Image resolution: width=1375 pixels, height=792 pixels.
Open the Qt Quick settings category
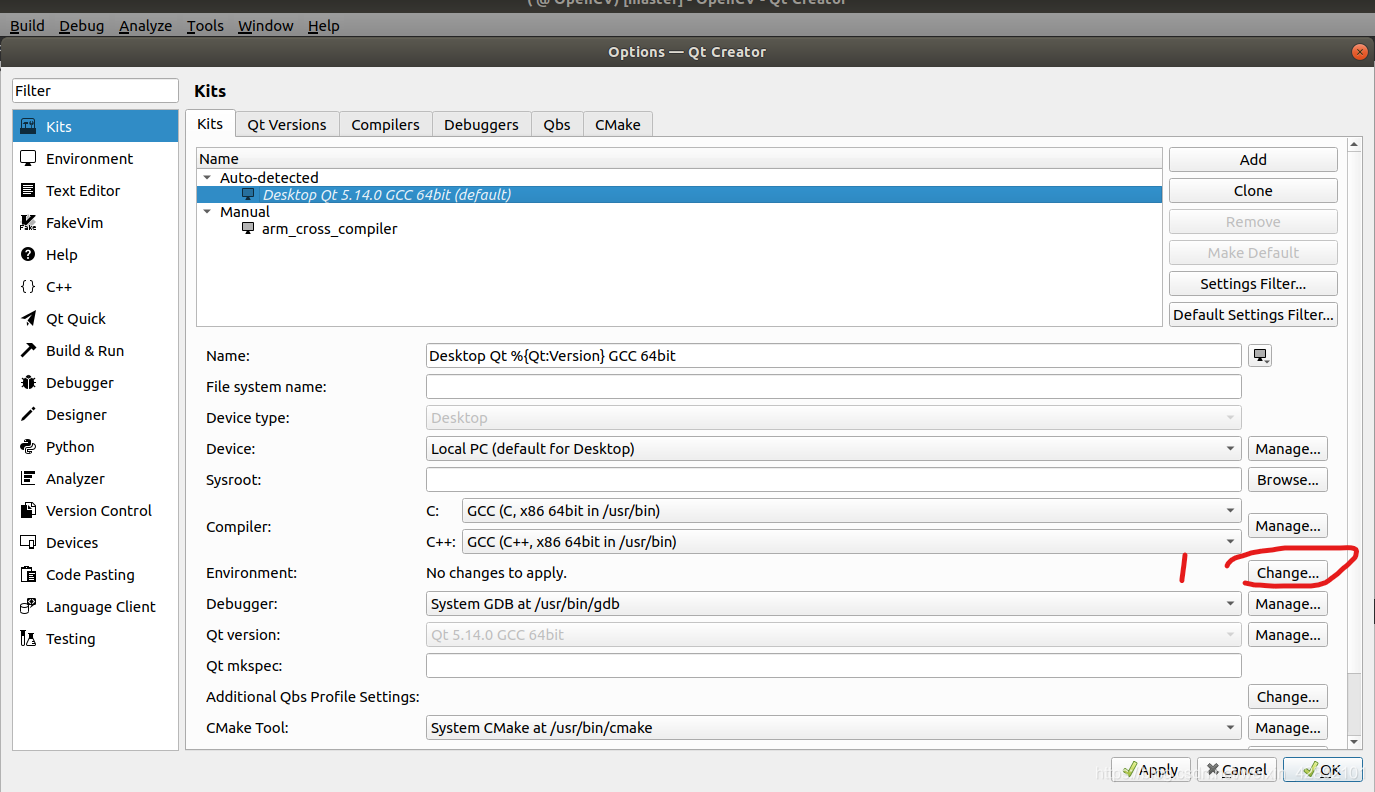click(x=95, y=318)
